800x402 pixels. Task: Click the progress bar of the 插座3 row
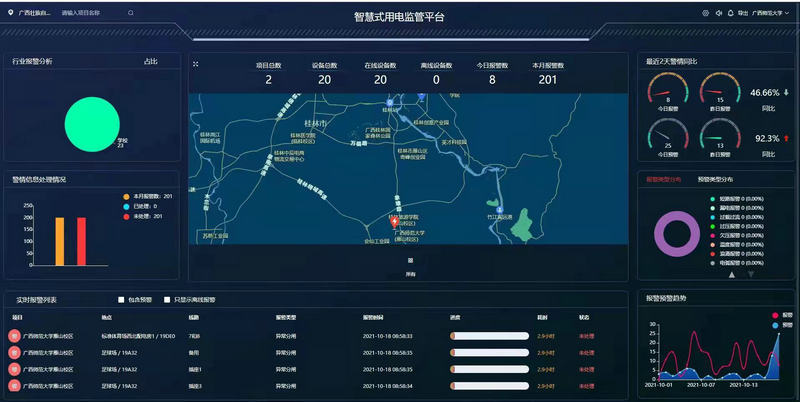pyautogui.click(x=489, y=386)
